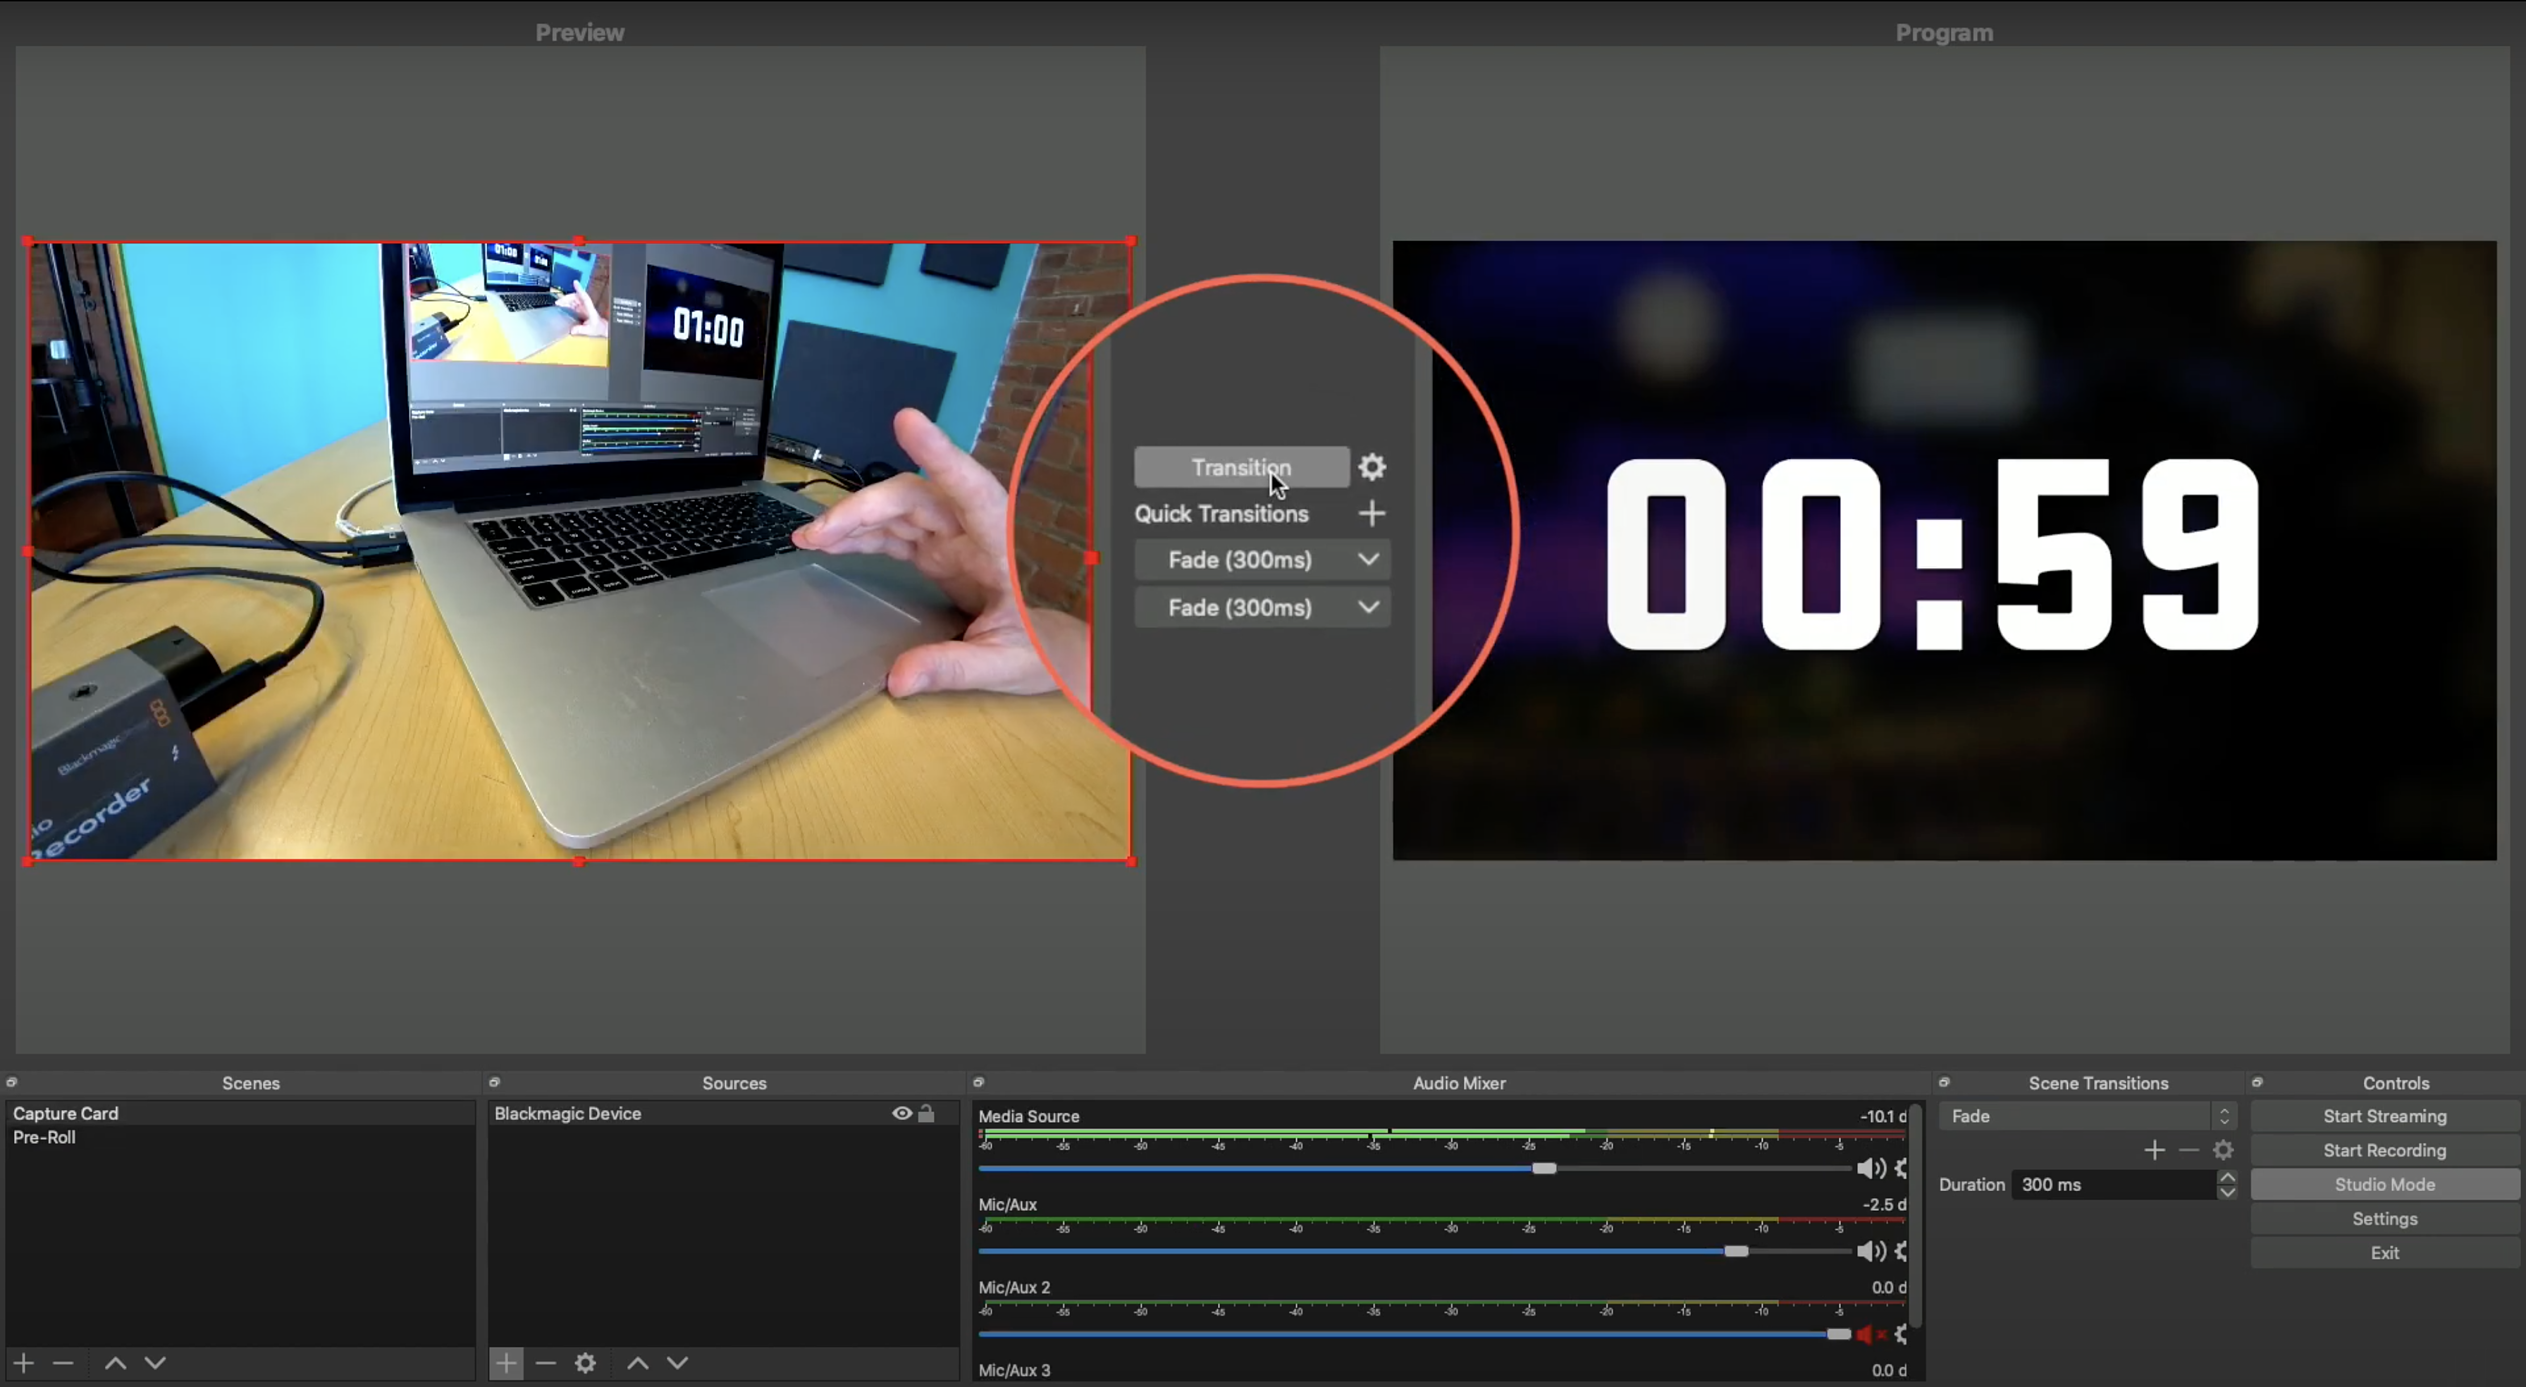Add a new source with the plus icon
The image size is (2526, 1387).
(x=505, y=1362)
